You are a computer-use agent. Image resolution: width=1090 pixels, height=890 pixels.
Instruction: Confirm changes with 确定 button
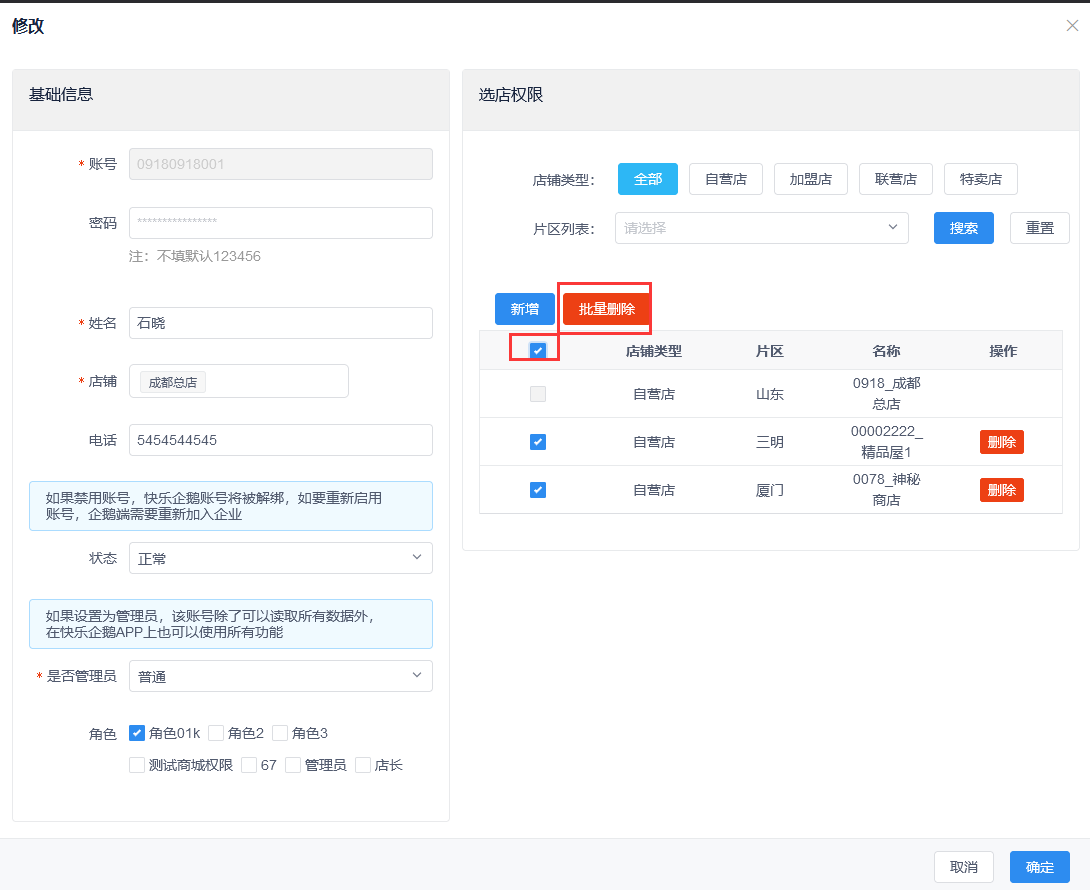(x=1039, y=867)
